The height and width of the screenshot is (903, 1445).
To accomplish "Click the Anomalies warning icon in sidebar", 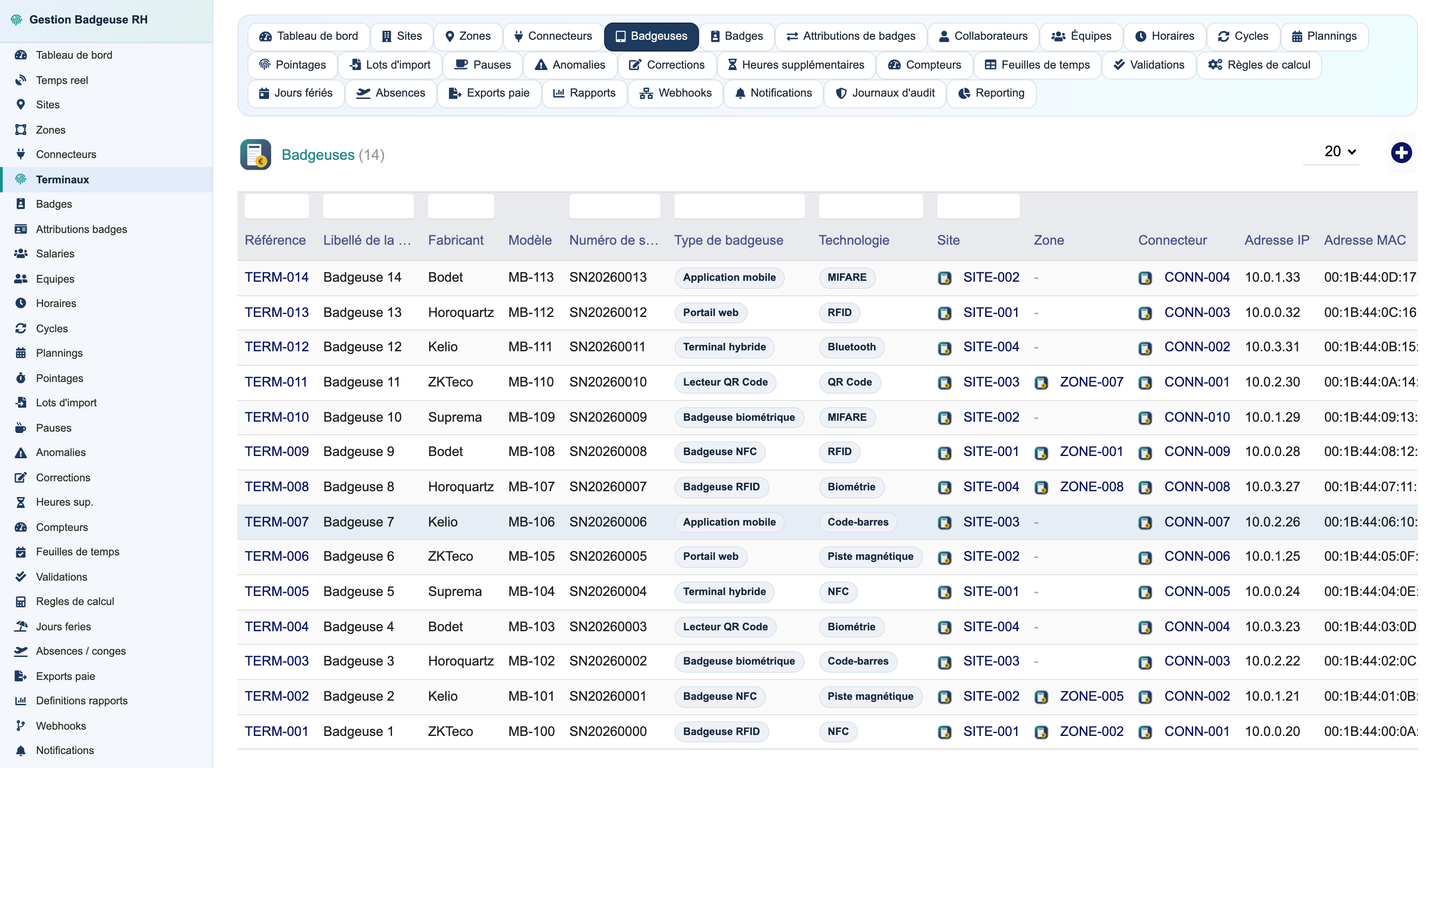I will pos(20,452).
